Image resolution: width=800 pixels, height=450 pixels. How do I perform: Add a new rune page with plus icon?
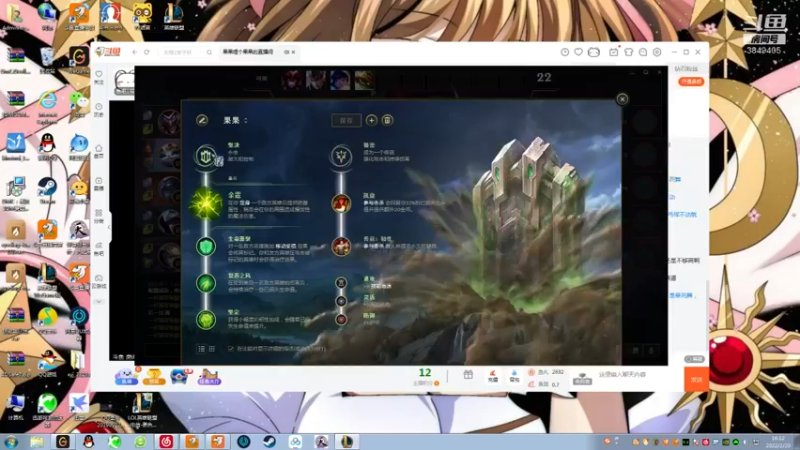tap(371, 120)
